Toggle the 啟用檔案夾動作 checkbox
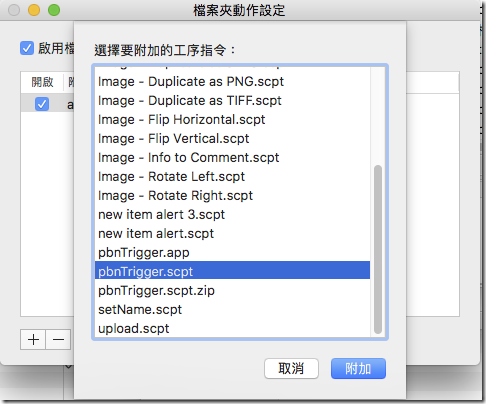The height and width of the screenshot is (404, 486). coord(27,48)
